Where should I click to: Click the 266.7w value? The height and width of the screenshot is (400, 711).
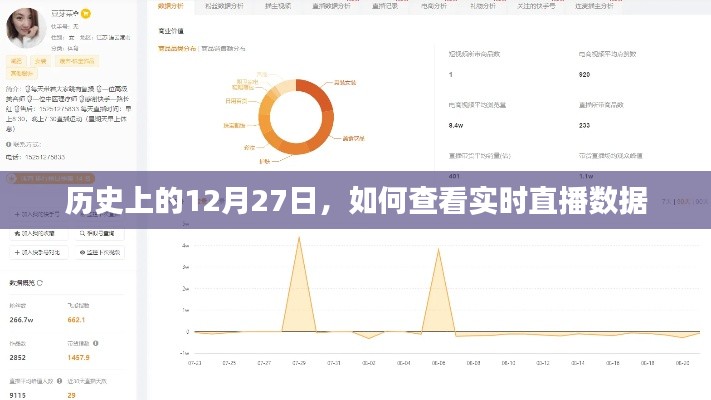pos(21,320)
